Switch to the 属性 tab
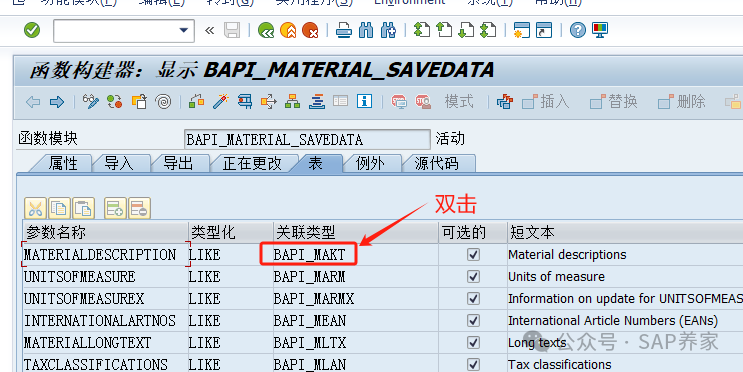This screenshot has width=743, height=372. click(63, 163)
